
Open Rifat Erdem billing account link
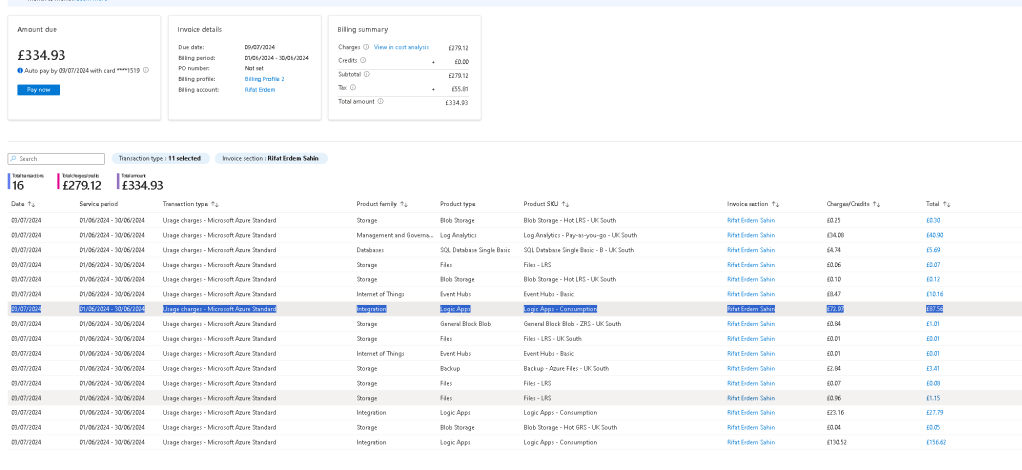pos(260,90)
